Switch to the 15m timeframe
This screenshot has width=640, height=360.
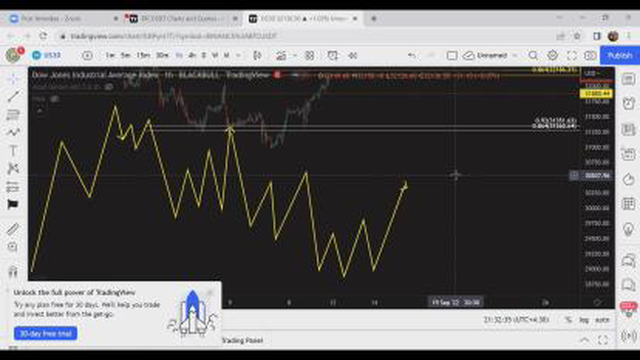pos(143,55)
